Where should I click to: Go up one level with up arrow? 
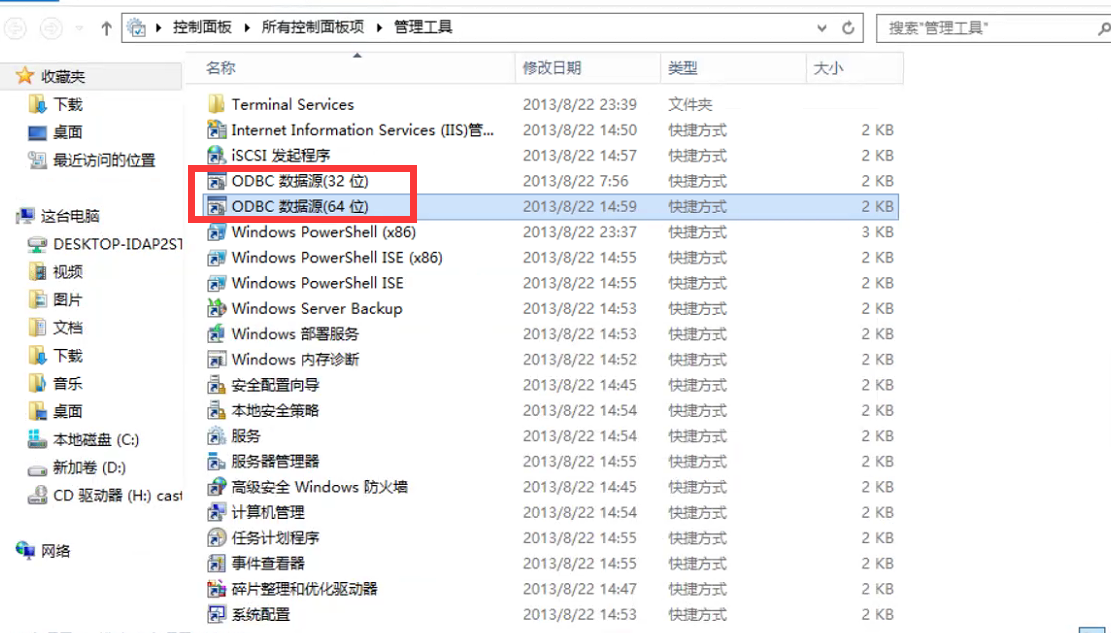click(x=106, y=28)
